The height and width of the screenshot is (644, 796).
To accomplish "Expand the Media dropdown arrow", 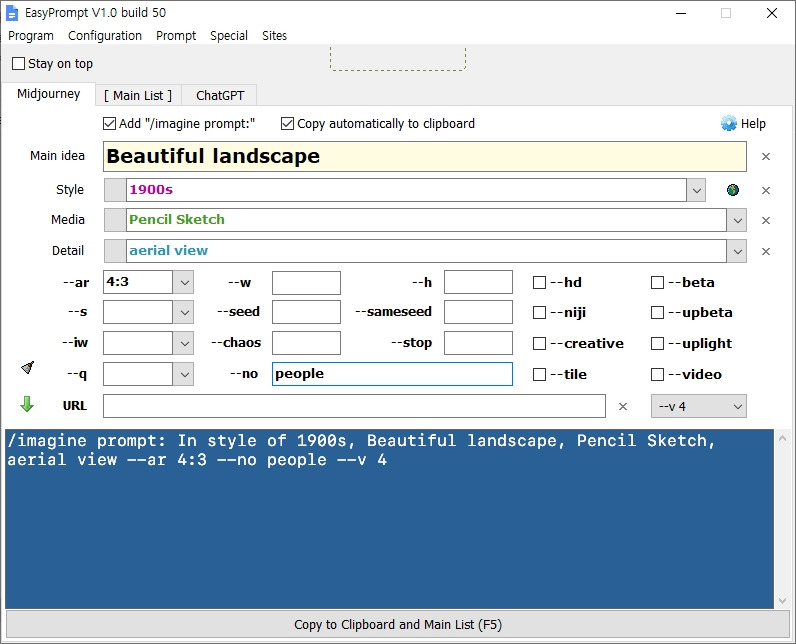I will click(737, 220).
